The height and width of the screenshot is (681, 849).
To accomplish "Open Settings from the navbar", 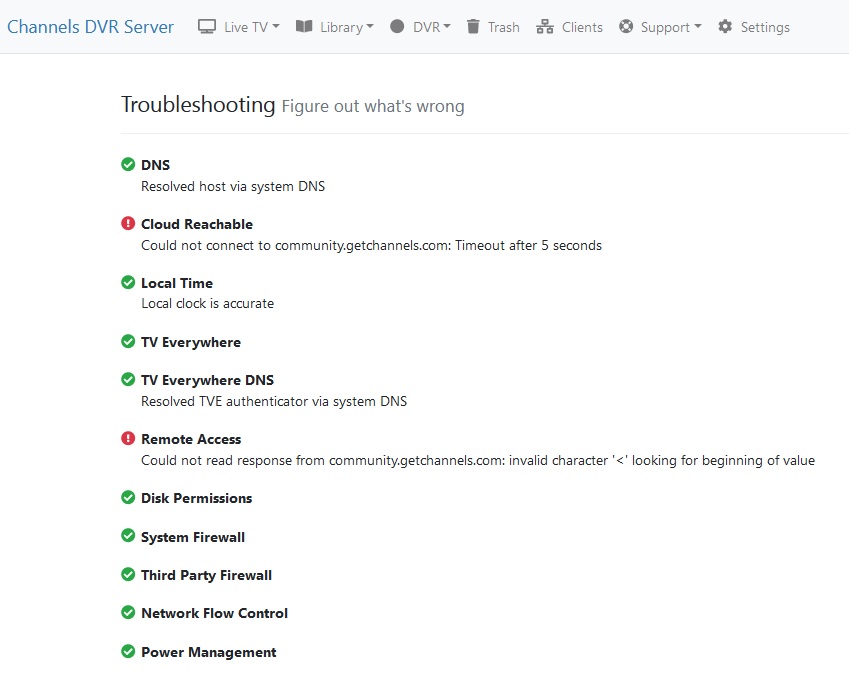I will click(x=764, y=27).
